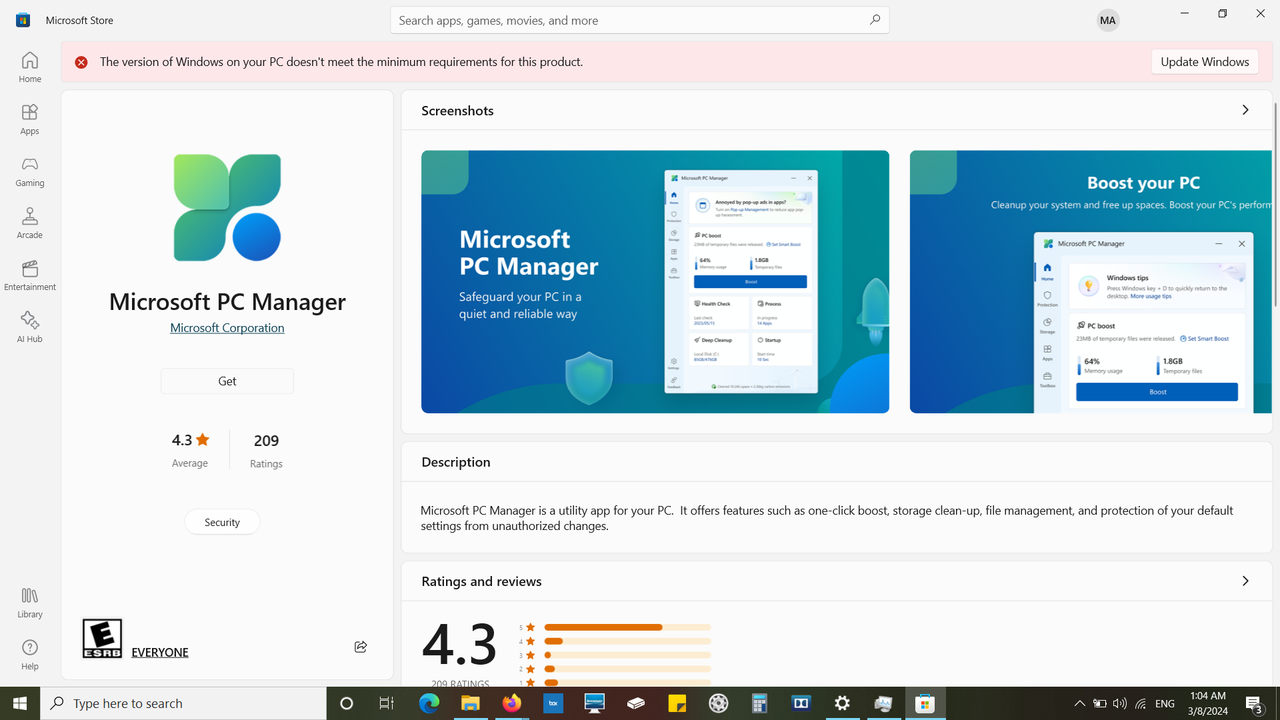Open Settings gear from the taskbar

(842, 704)
